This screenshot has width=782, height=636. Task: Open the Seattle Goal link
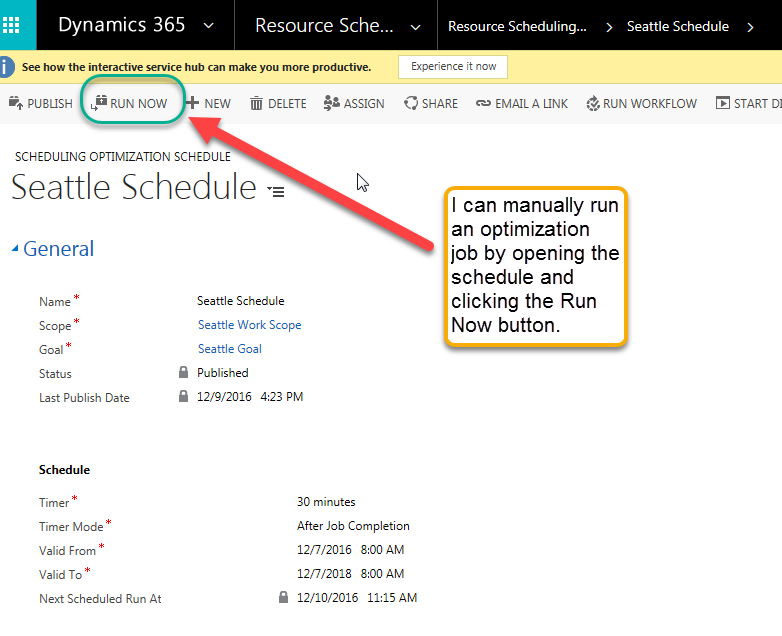pyautogui.click(x=229, y=349)
